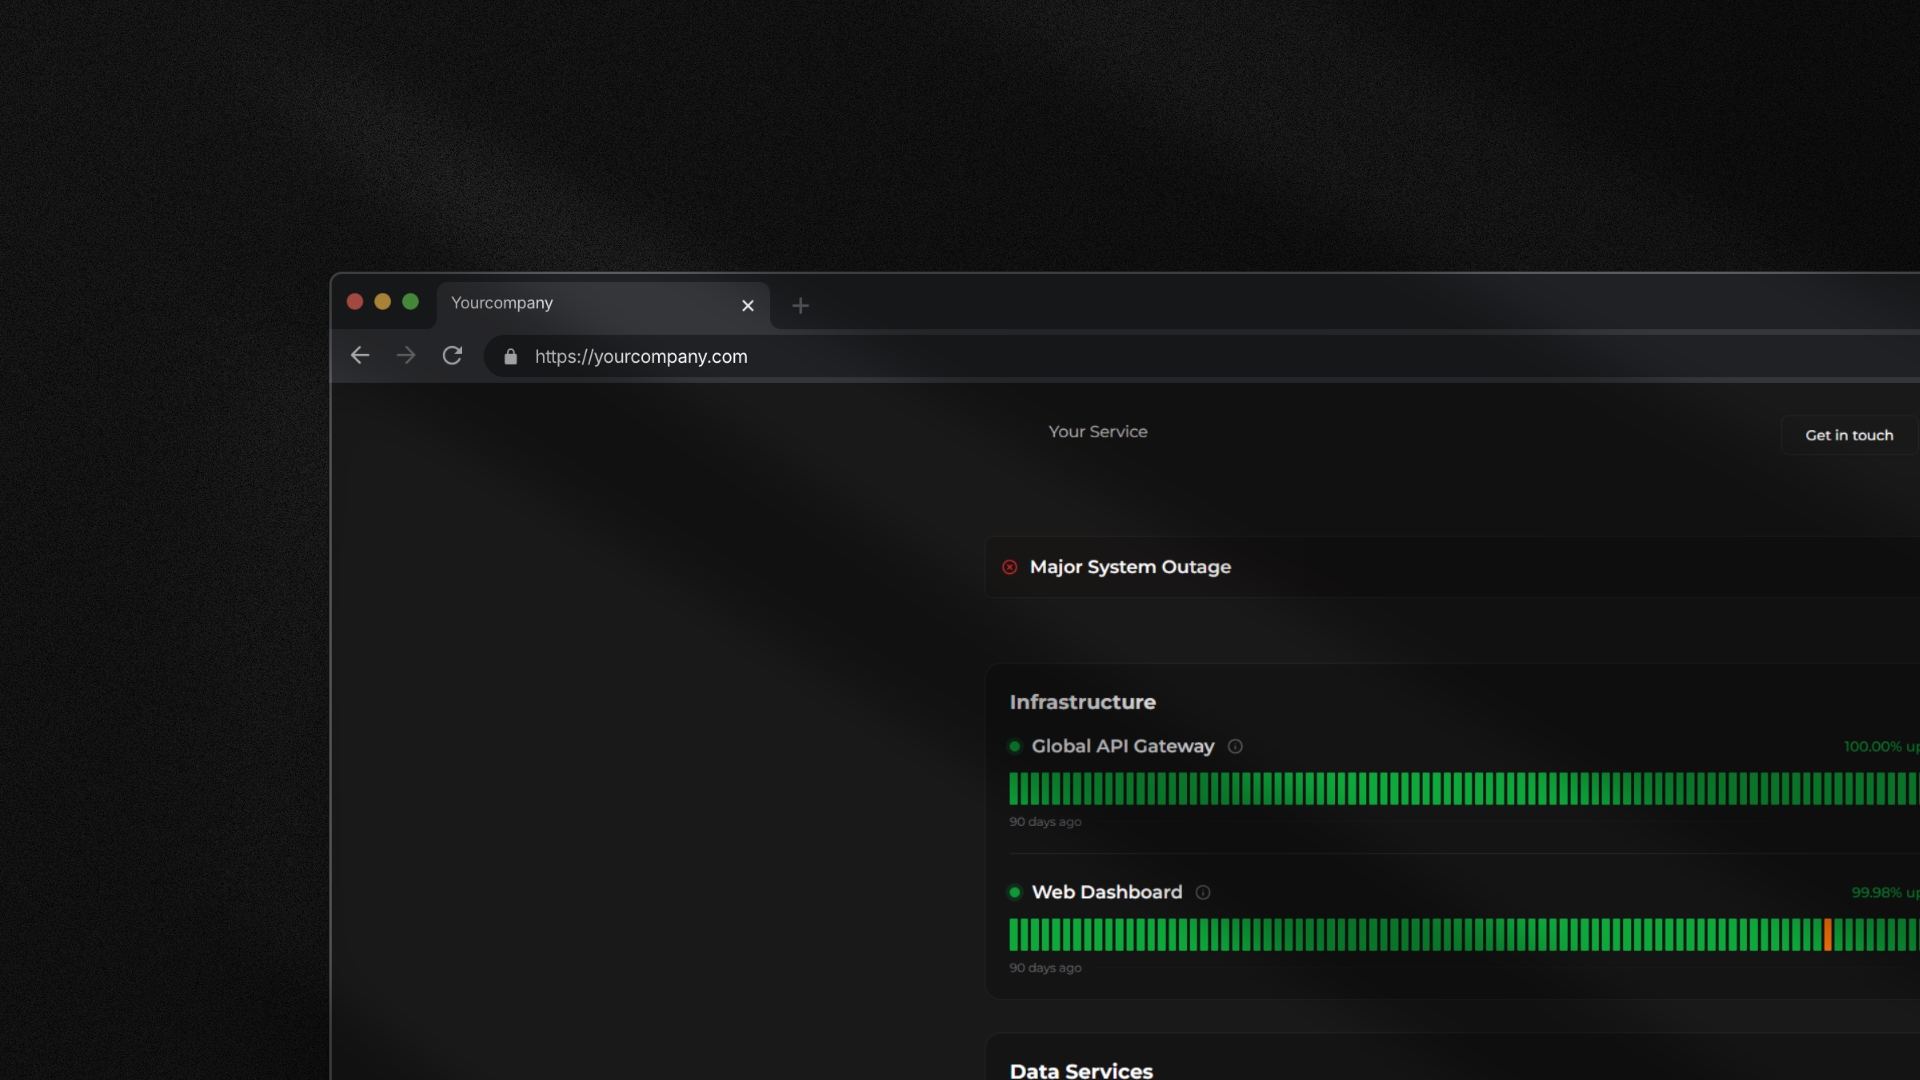Click the Web Dashboard service name
This screenshot has width=1920, height=1080.
1107,892
